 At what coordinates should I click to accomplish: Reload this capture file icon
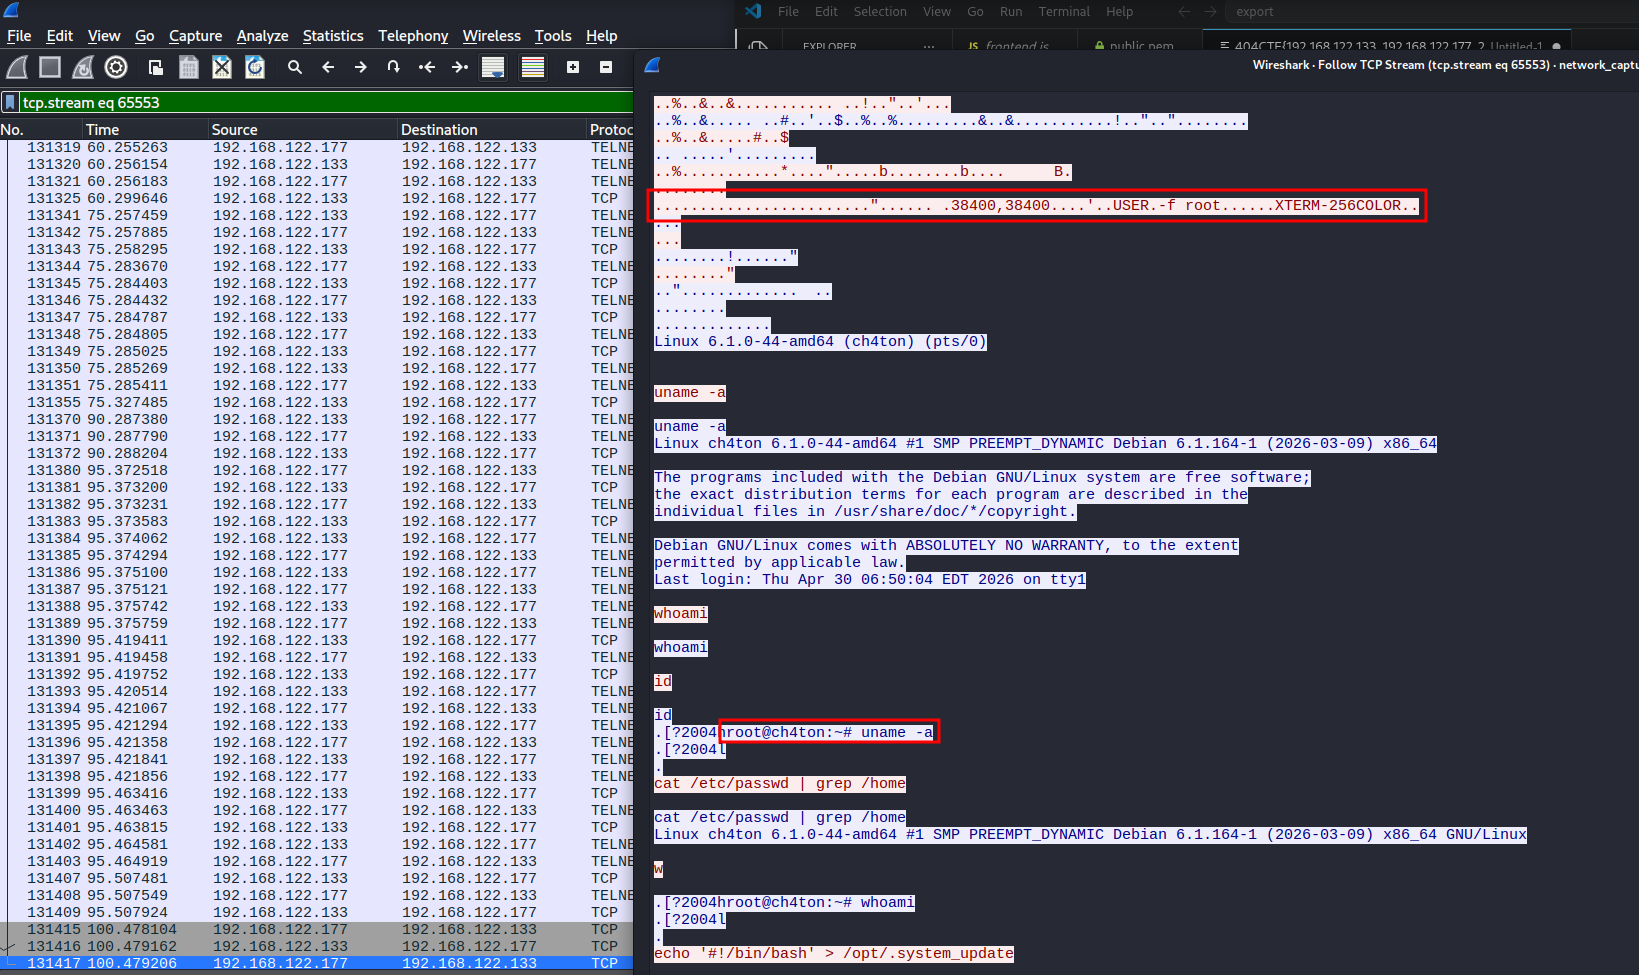click(x=255, y=67)
